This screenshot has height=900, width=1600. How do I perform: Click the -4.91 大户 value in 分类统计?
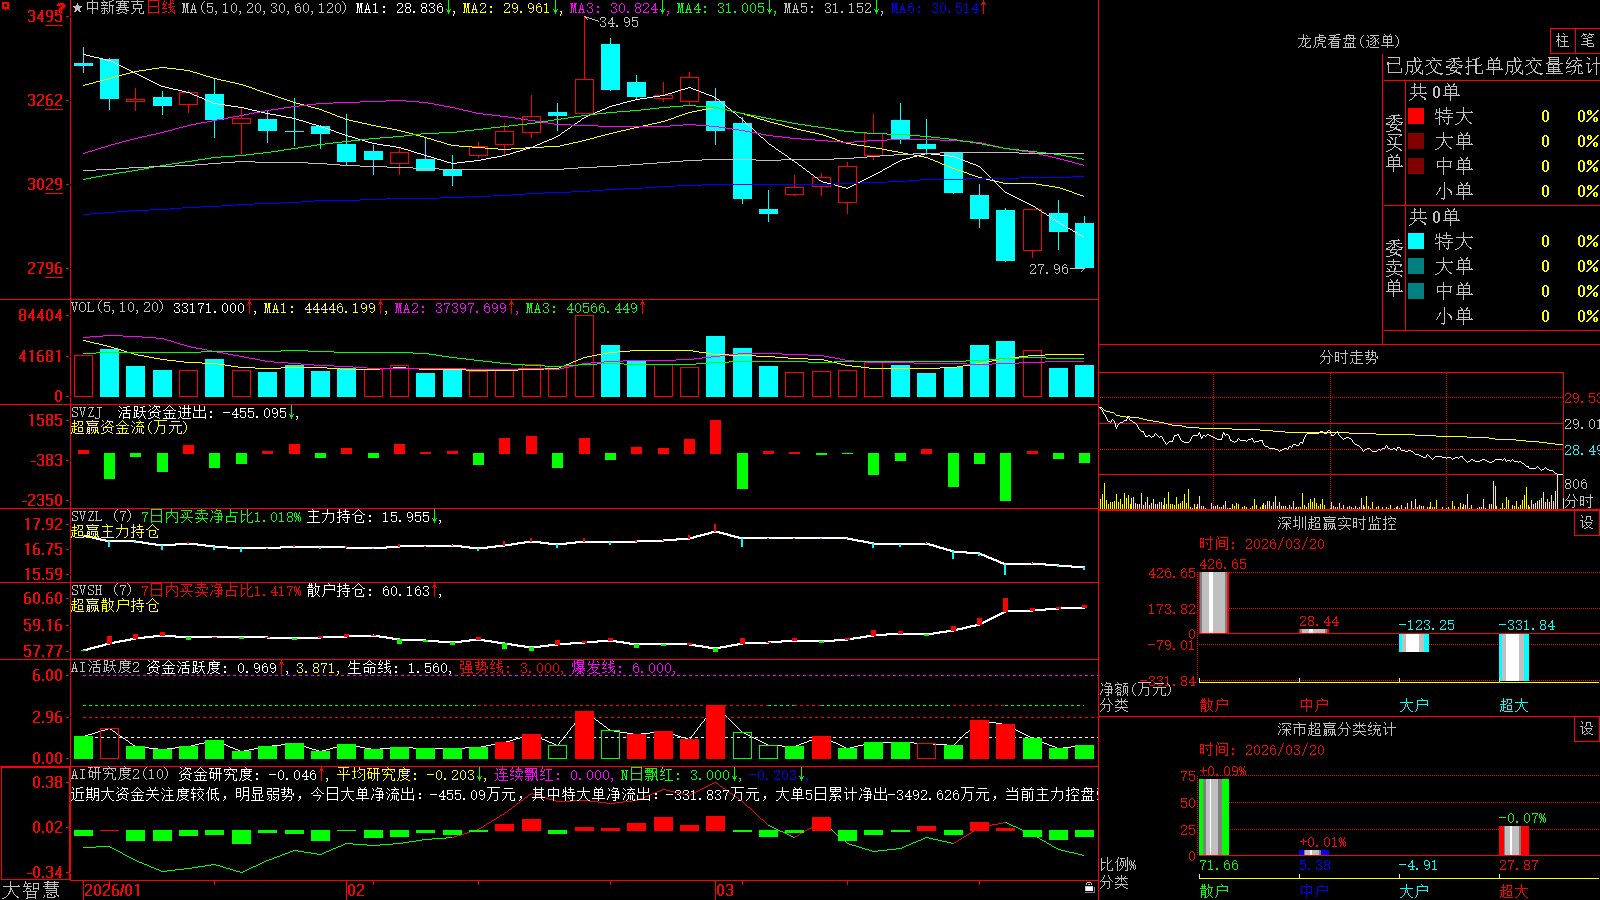tap(1418, 866)
